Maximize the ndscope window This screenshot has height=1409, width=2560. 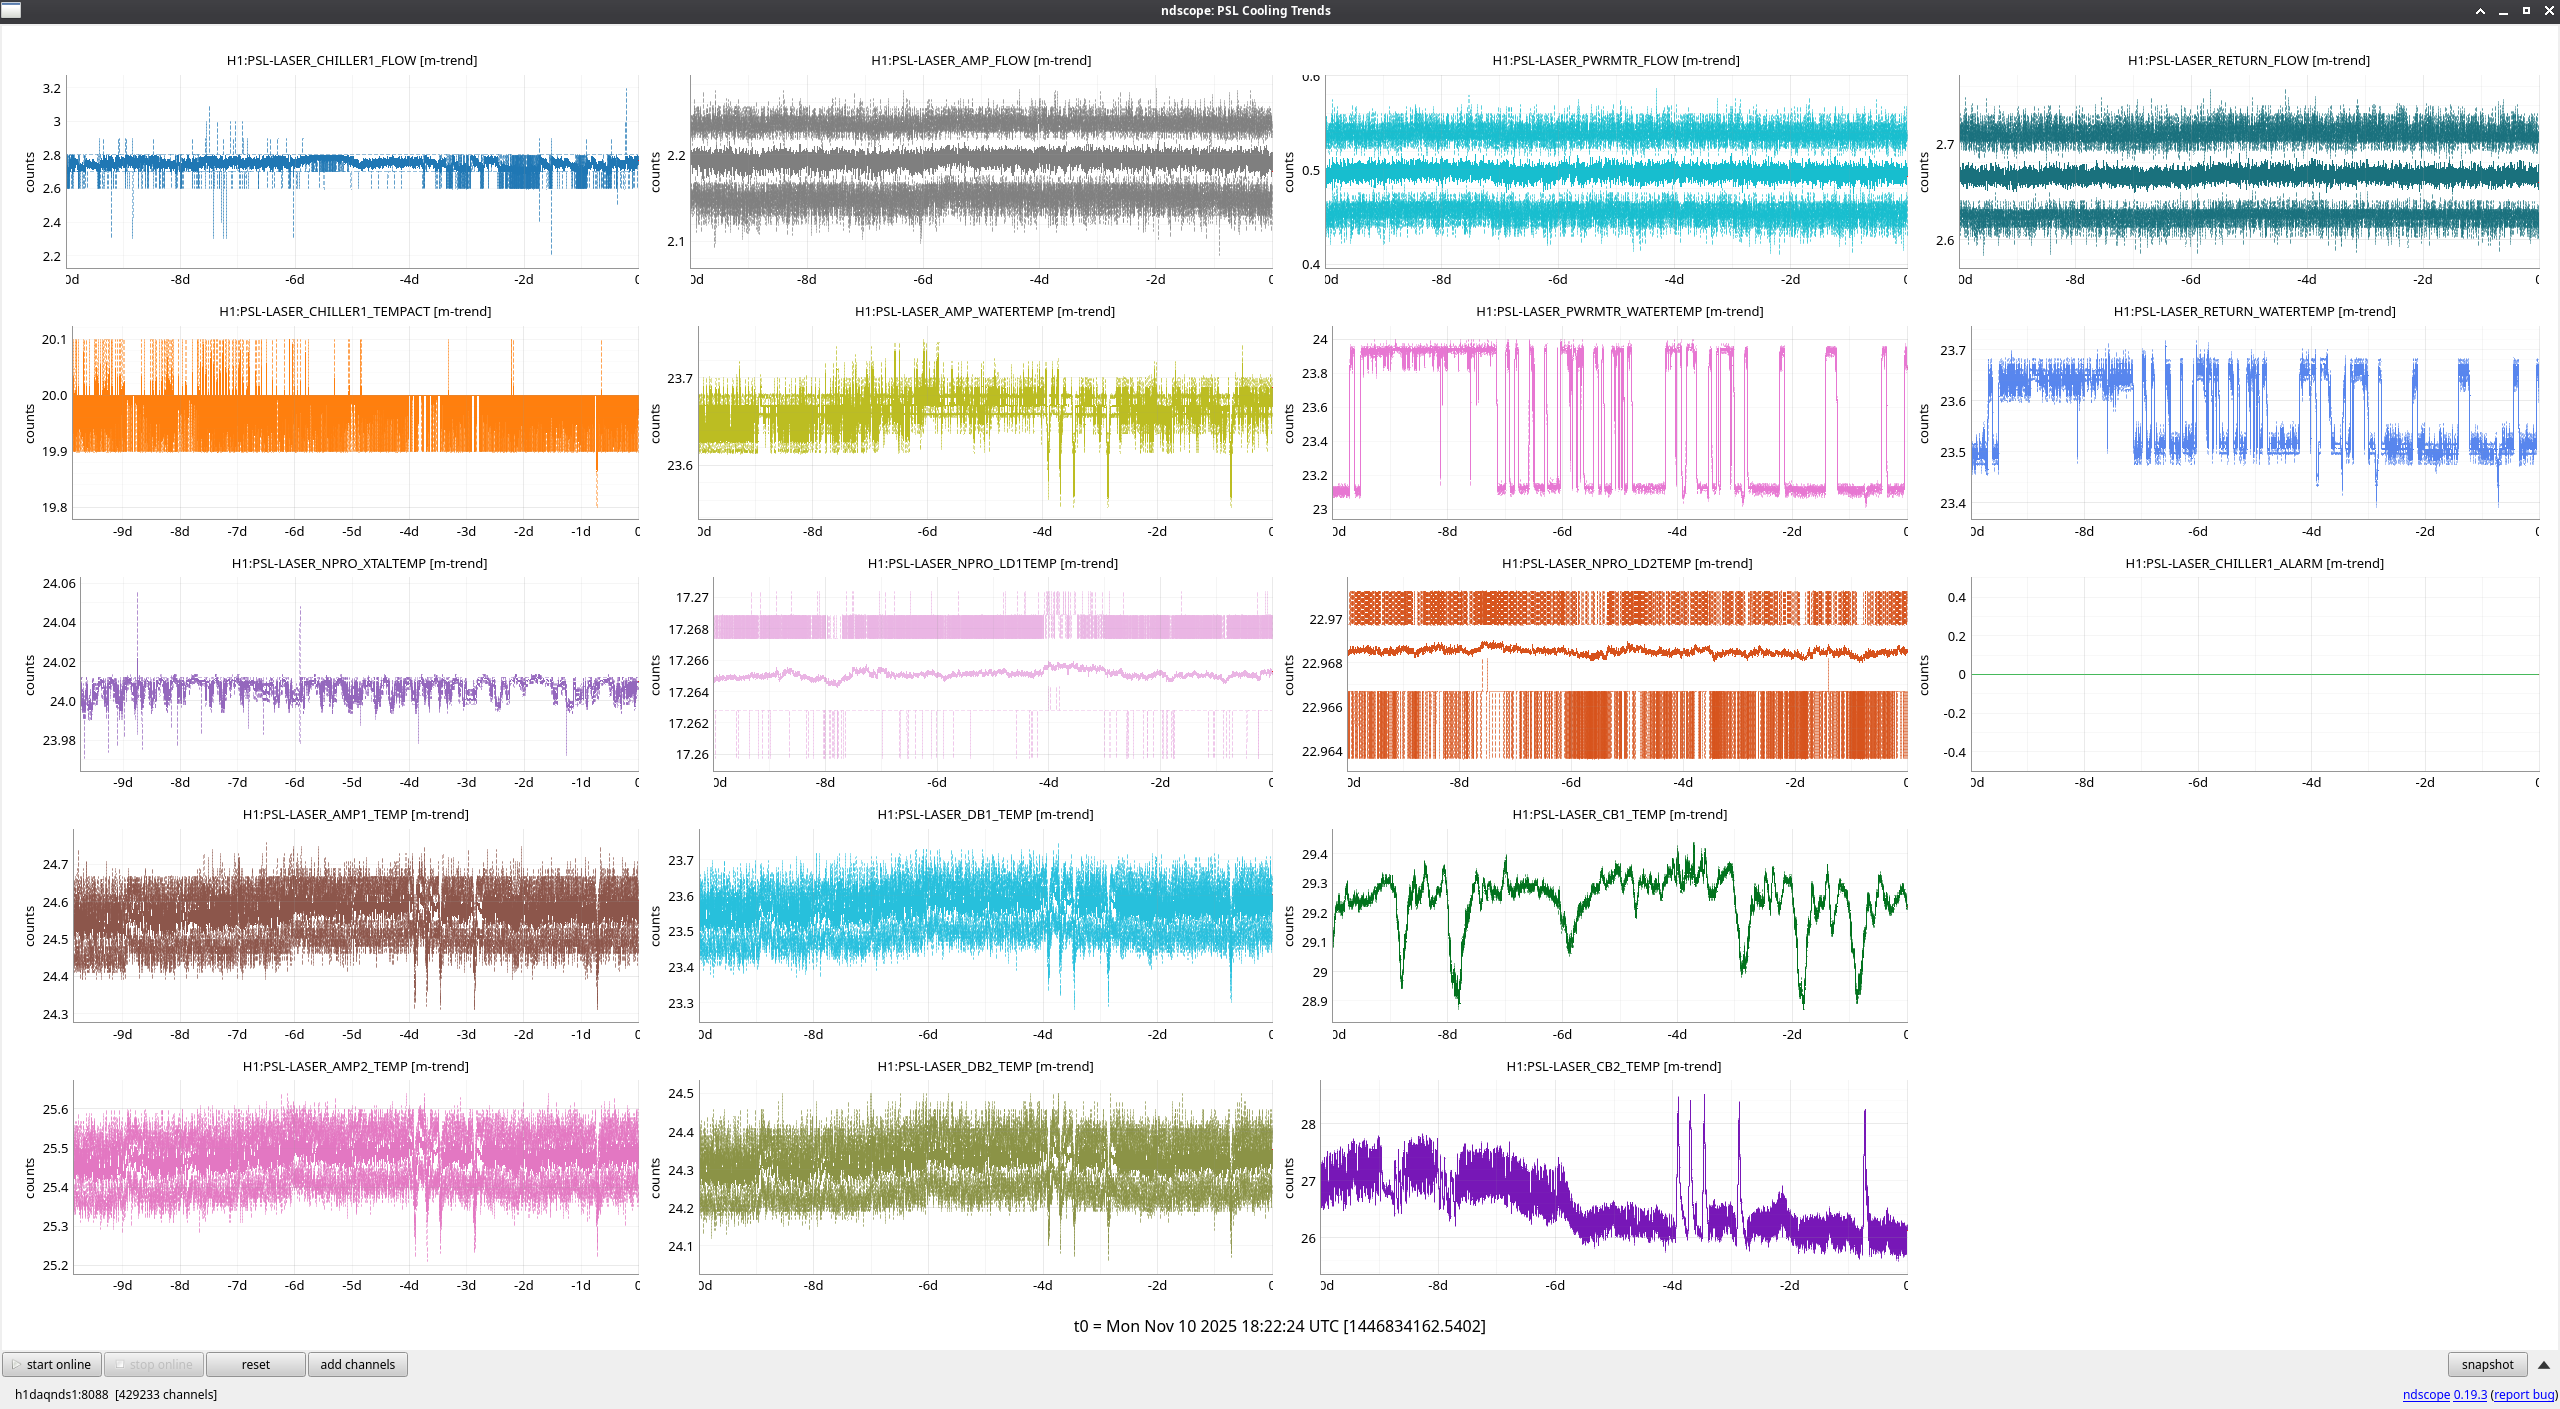[x=2526, y=10]
